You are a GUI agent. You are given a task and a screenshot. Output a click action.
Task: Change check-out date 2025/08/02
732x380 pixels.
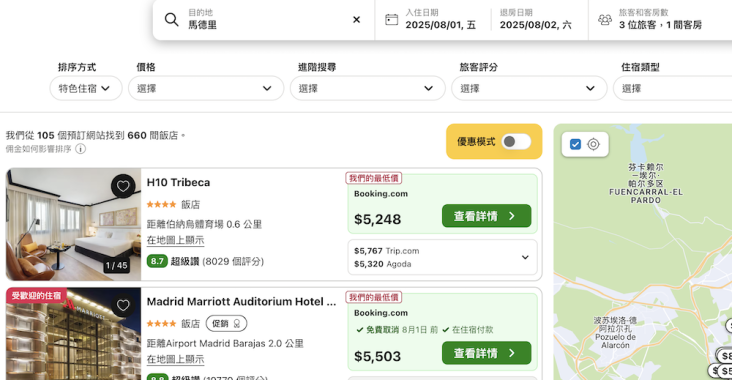tap(535, 19)
